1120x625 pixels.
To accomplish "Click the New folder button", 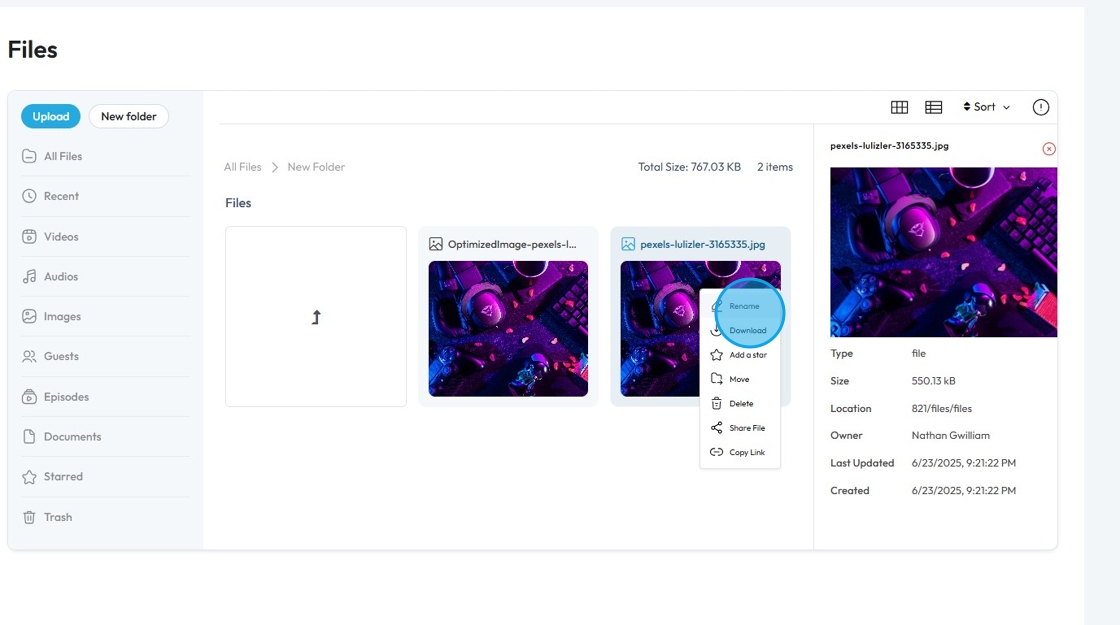I will (x=129, y=116).
